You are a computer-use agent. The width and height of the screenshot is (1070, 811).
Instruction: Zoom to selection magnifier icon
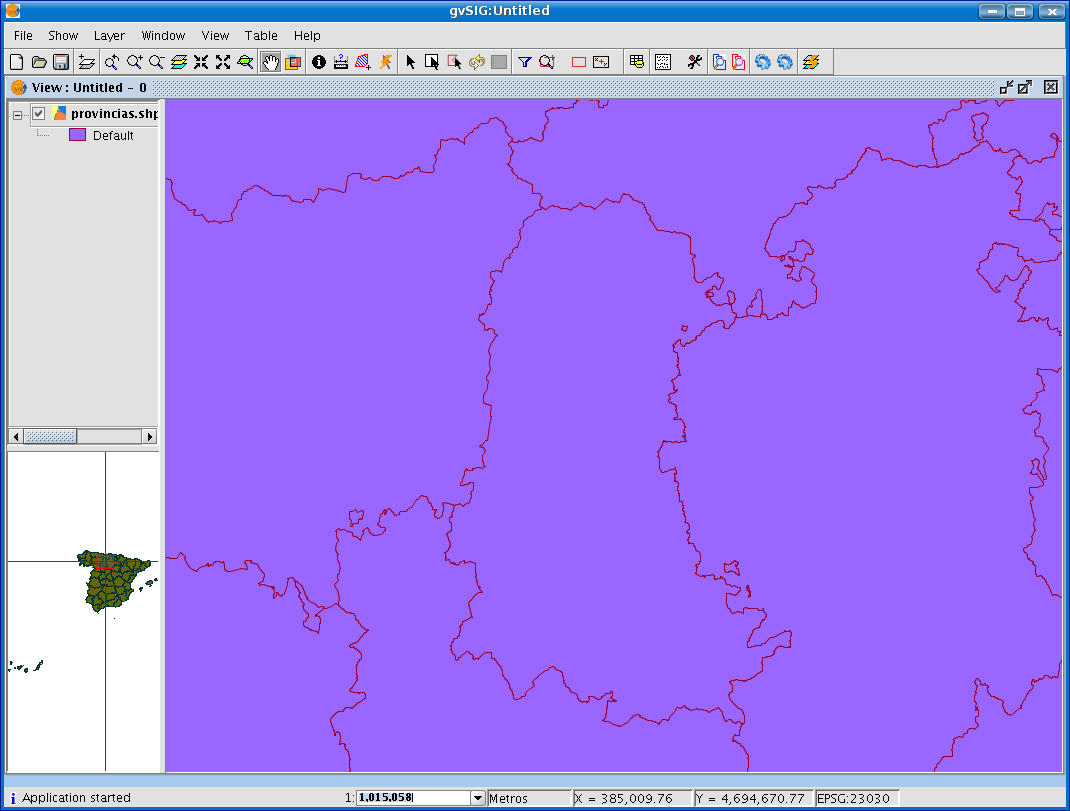[x=547, y=62]
